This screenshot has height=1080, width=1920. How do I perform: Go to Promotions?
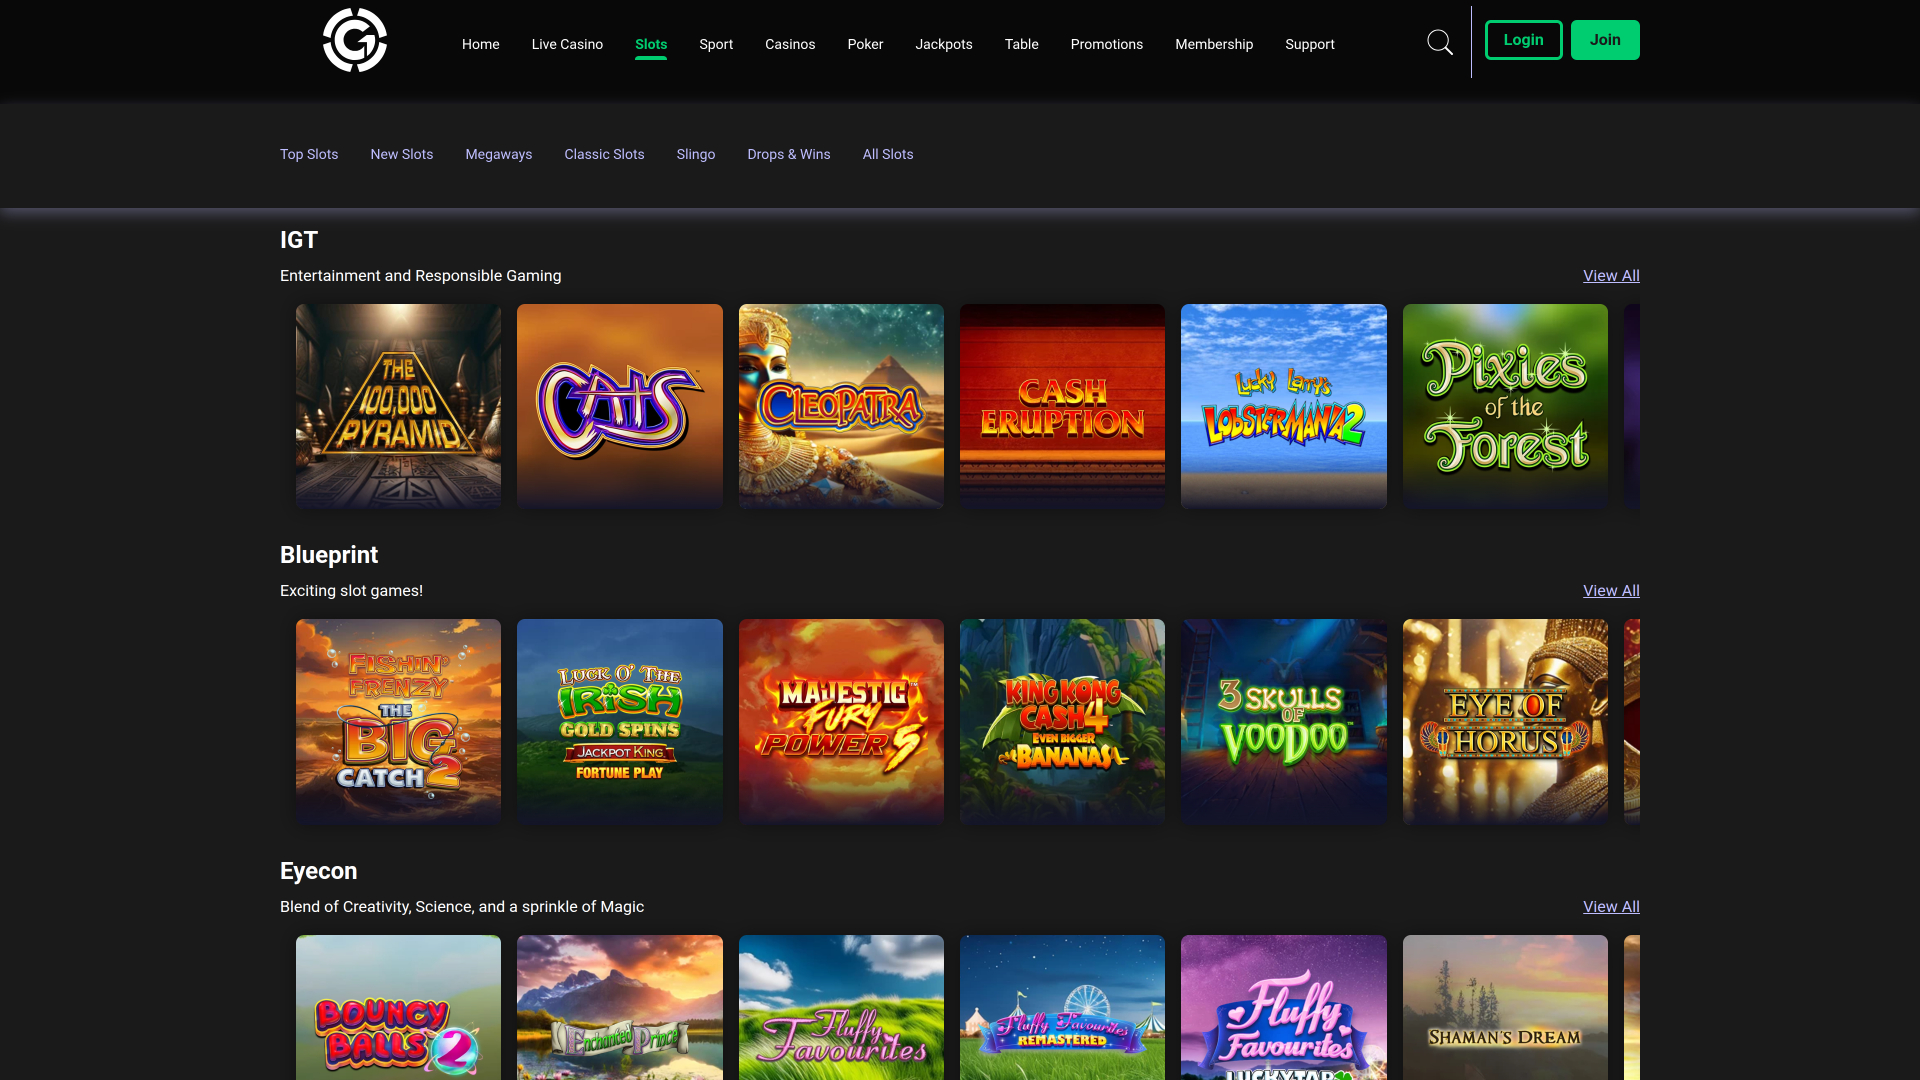tap(1106, 44)
